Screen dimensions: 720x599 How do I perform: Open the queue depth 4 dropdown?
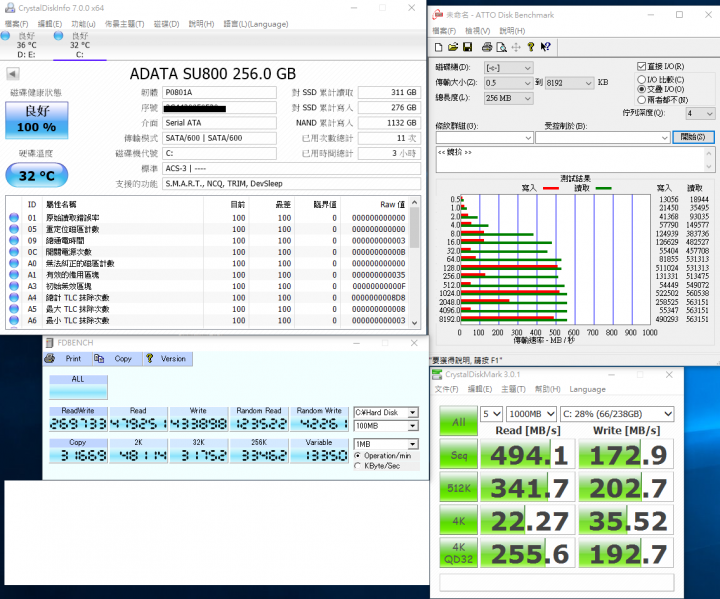[700, 113]
